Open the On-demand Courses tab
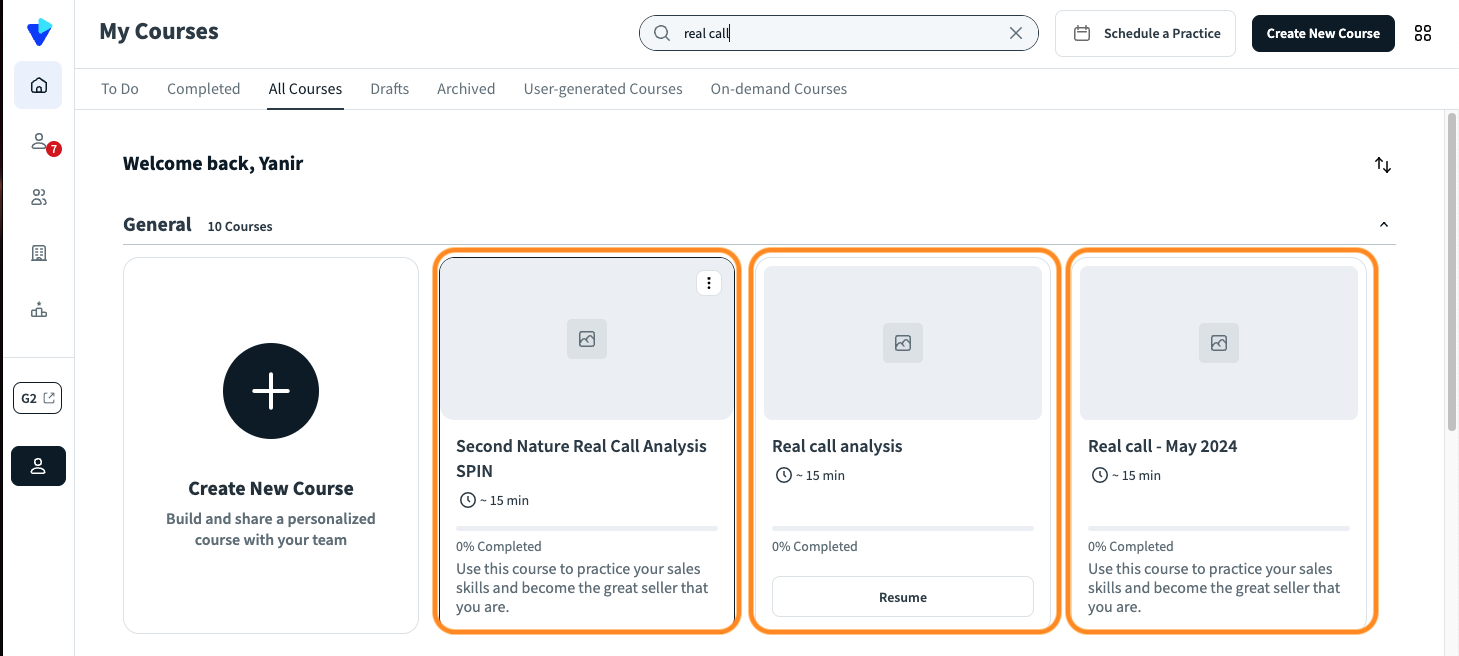The width and height of the screenshot is (1459, 656). point(779,89)
